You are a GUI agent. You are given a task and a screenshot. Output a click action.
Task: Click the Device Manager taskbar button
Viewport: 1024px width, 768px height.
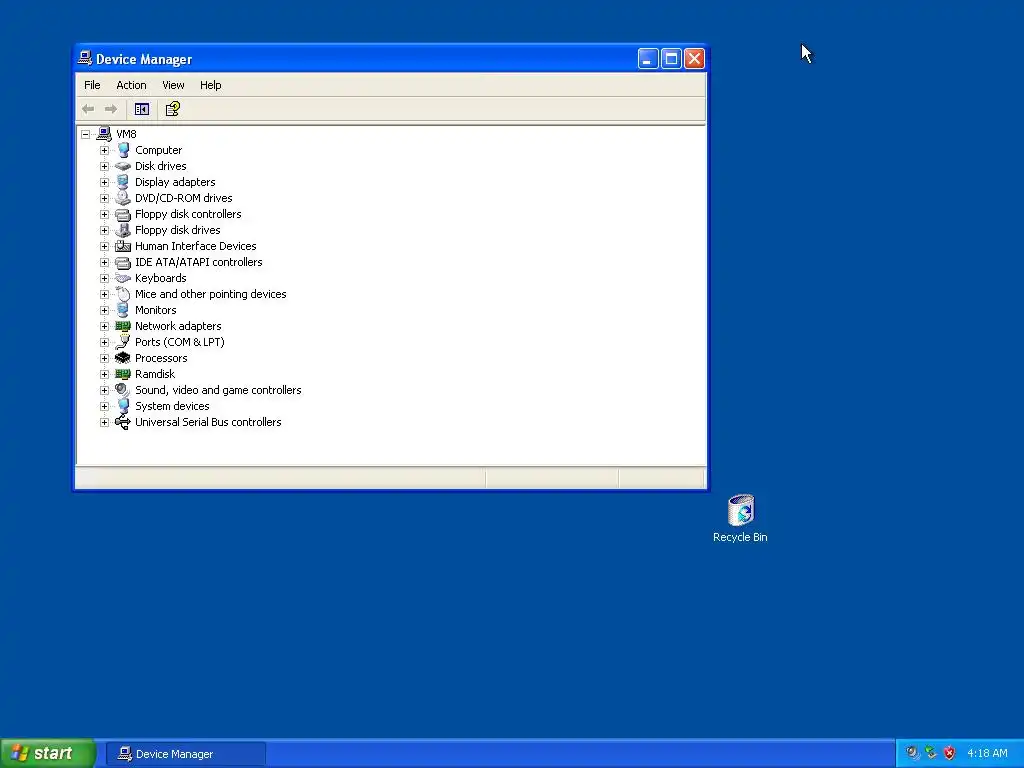[x=186, y=754]
